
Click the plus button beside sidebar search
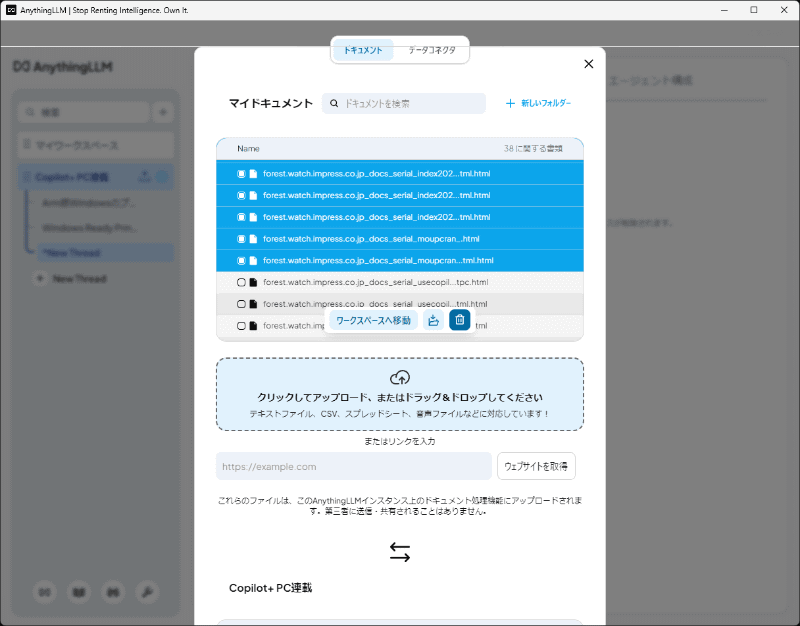pyautogui.click(x=163, y=112)
